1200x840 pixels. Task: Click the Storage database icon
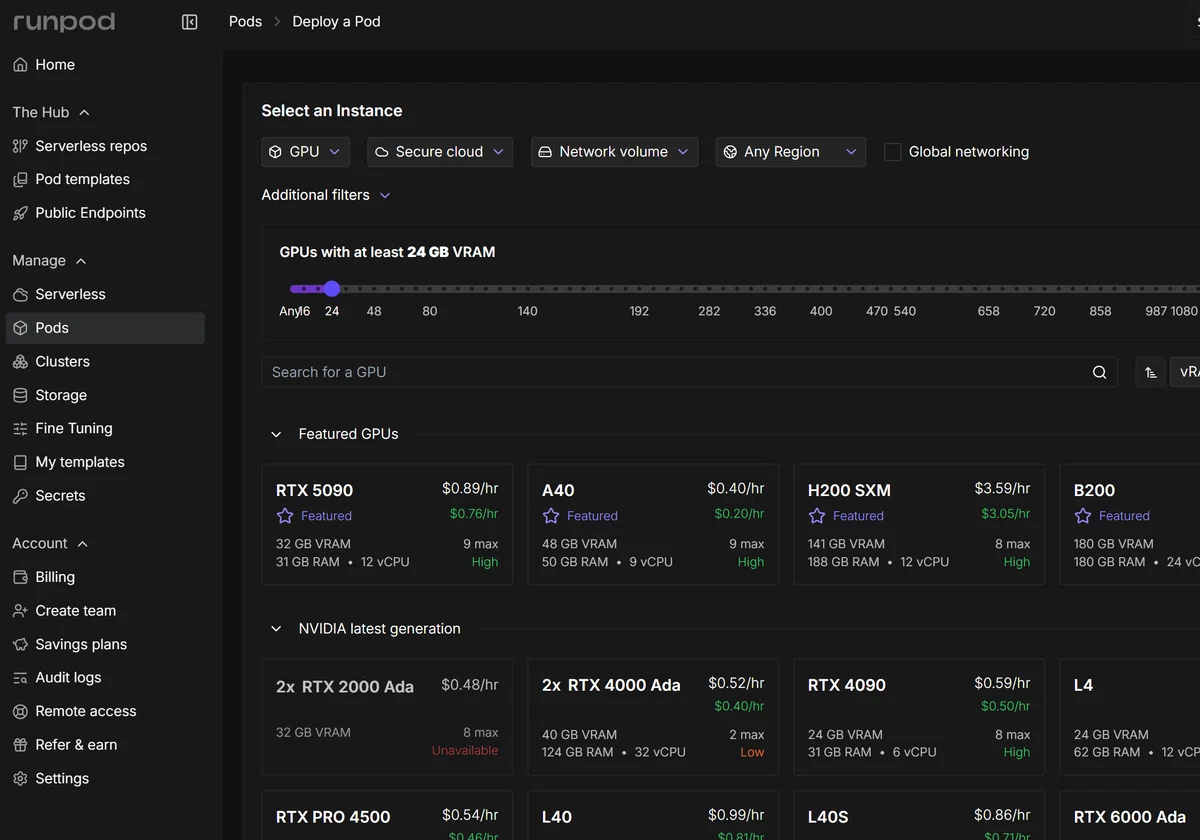[20, 395]
